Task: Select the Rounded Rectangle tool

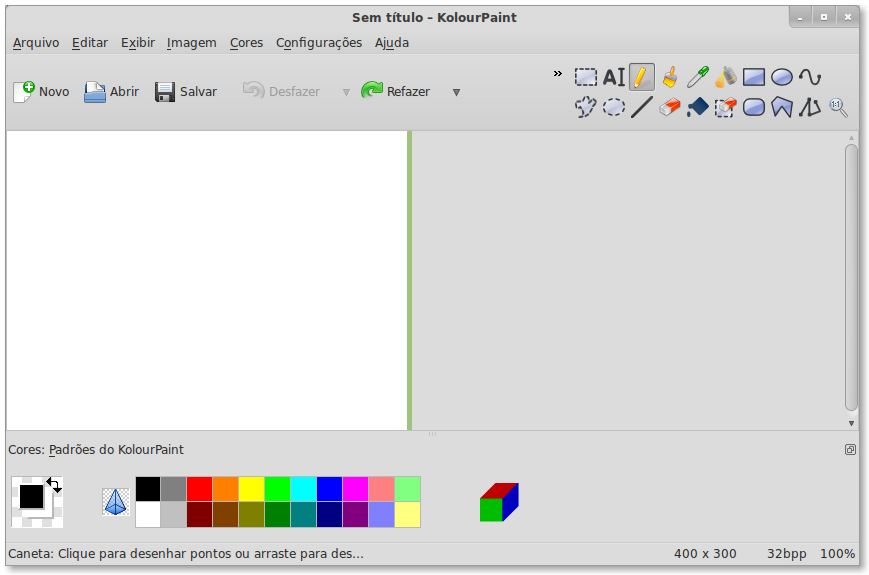Action: coord(754,107)
